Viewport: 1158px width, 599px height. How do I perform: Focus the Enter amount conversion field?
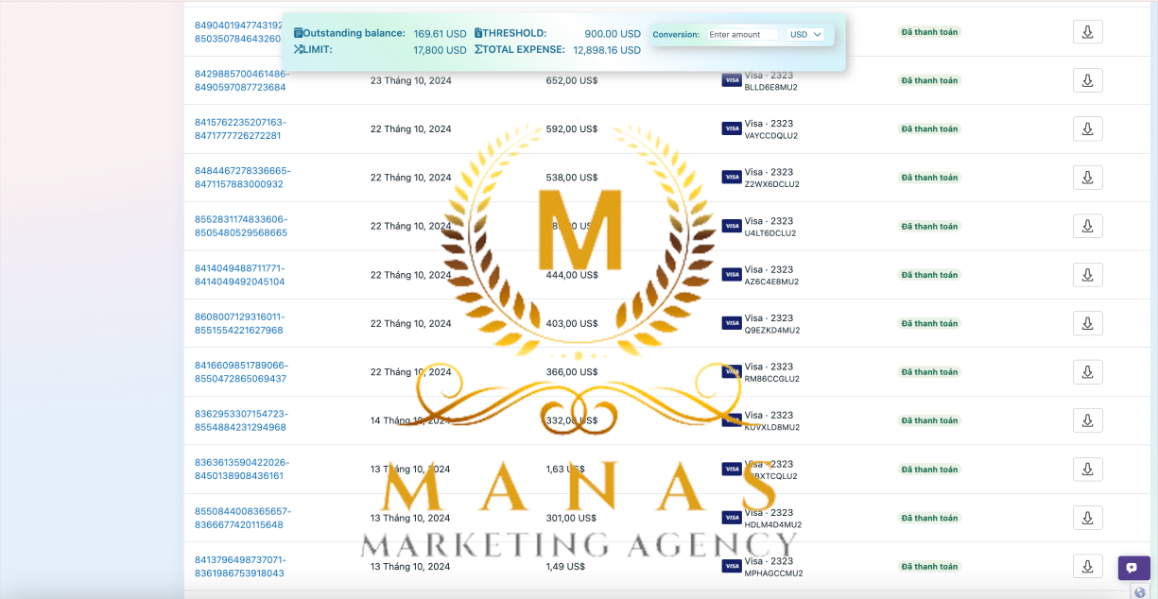point(742,34)
